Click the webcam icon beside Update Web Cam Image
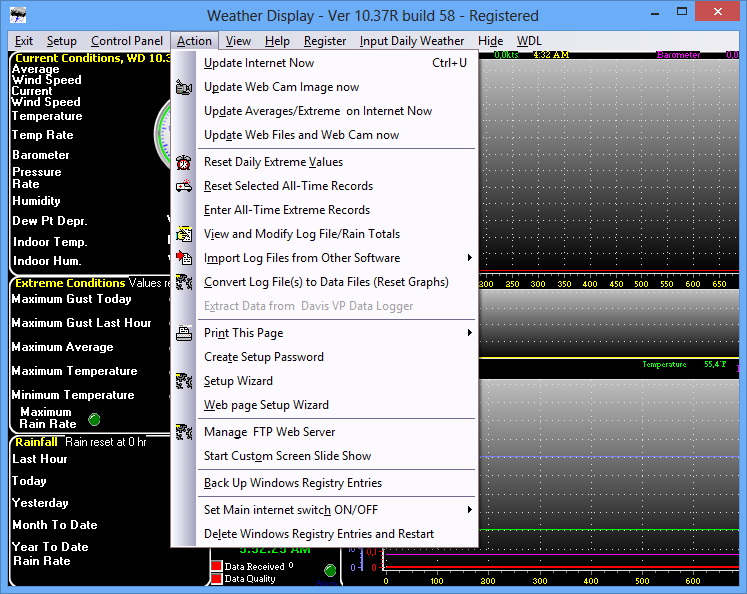The height and width of the screenshot is (594, 747). point(183,87)
